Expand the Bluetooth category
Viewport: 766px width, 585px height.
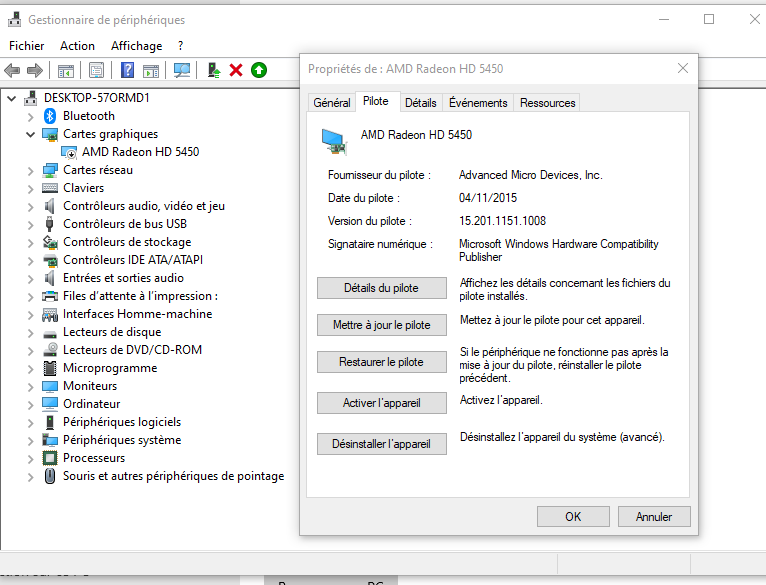pyautogui.click(x=30, y=117)
